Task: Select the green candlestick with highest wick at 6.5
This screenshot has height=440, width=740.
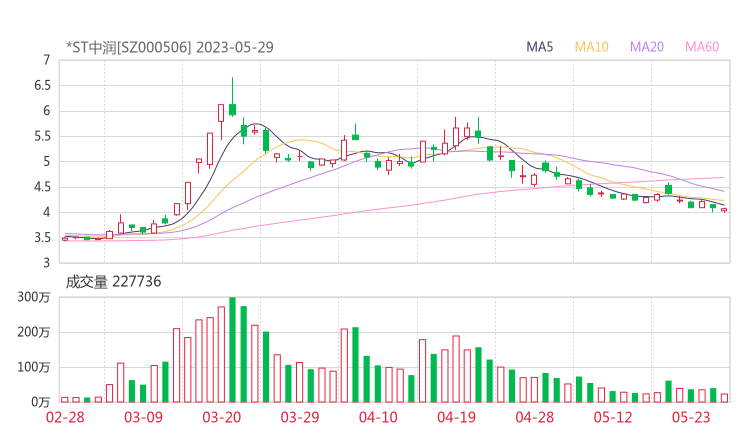Action: coord(232,97)
